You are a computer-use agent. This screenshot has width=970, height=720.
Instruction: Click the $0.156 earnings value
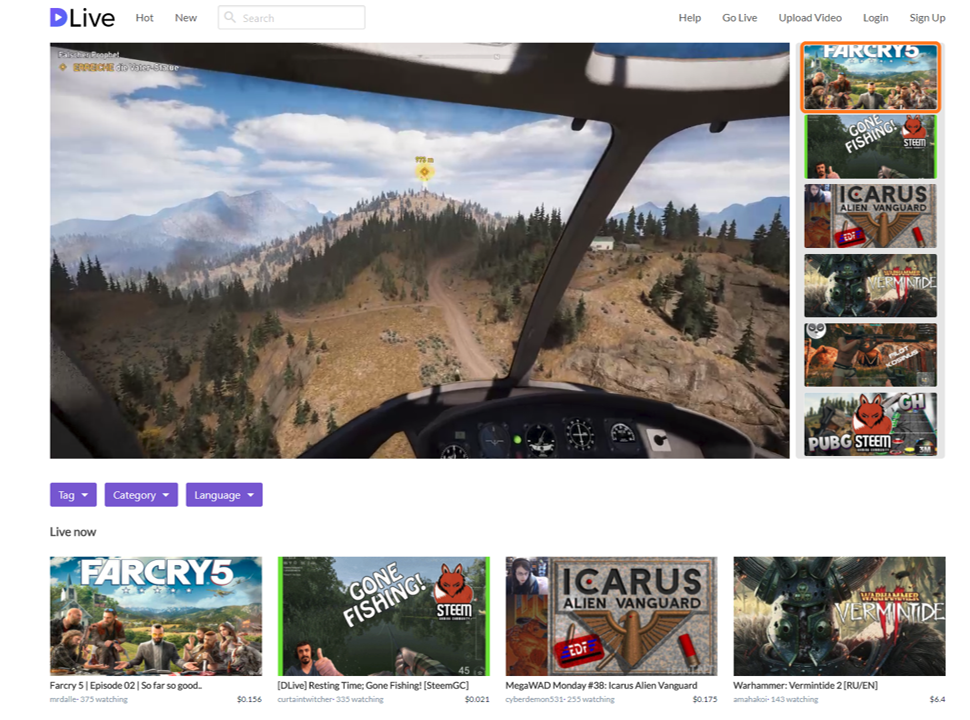click(x=249, y=700)
